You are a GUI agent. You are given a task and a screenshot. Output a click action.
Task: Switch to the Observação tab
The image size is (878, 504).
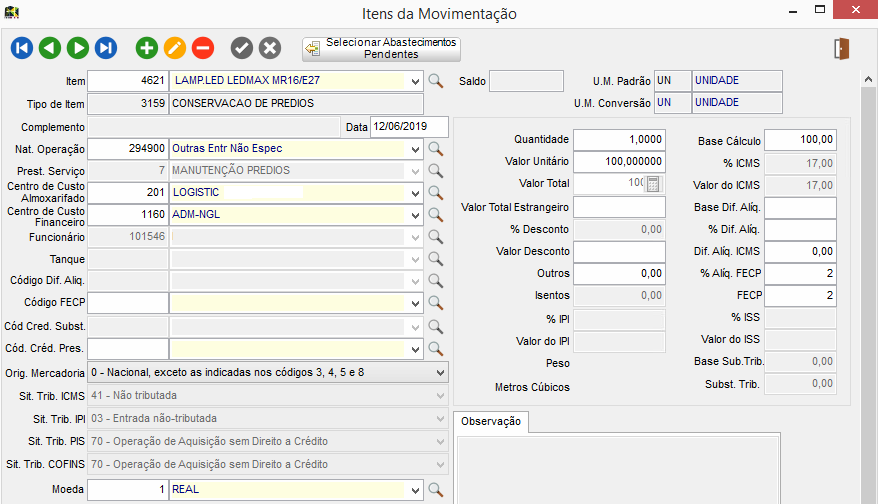click(491, 422)
